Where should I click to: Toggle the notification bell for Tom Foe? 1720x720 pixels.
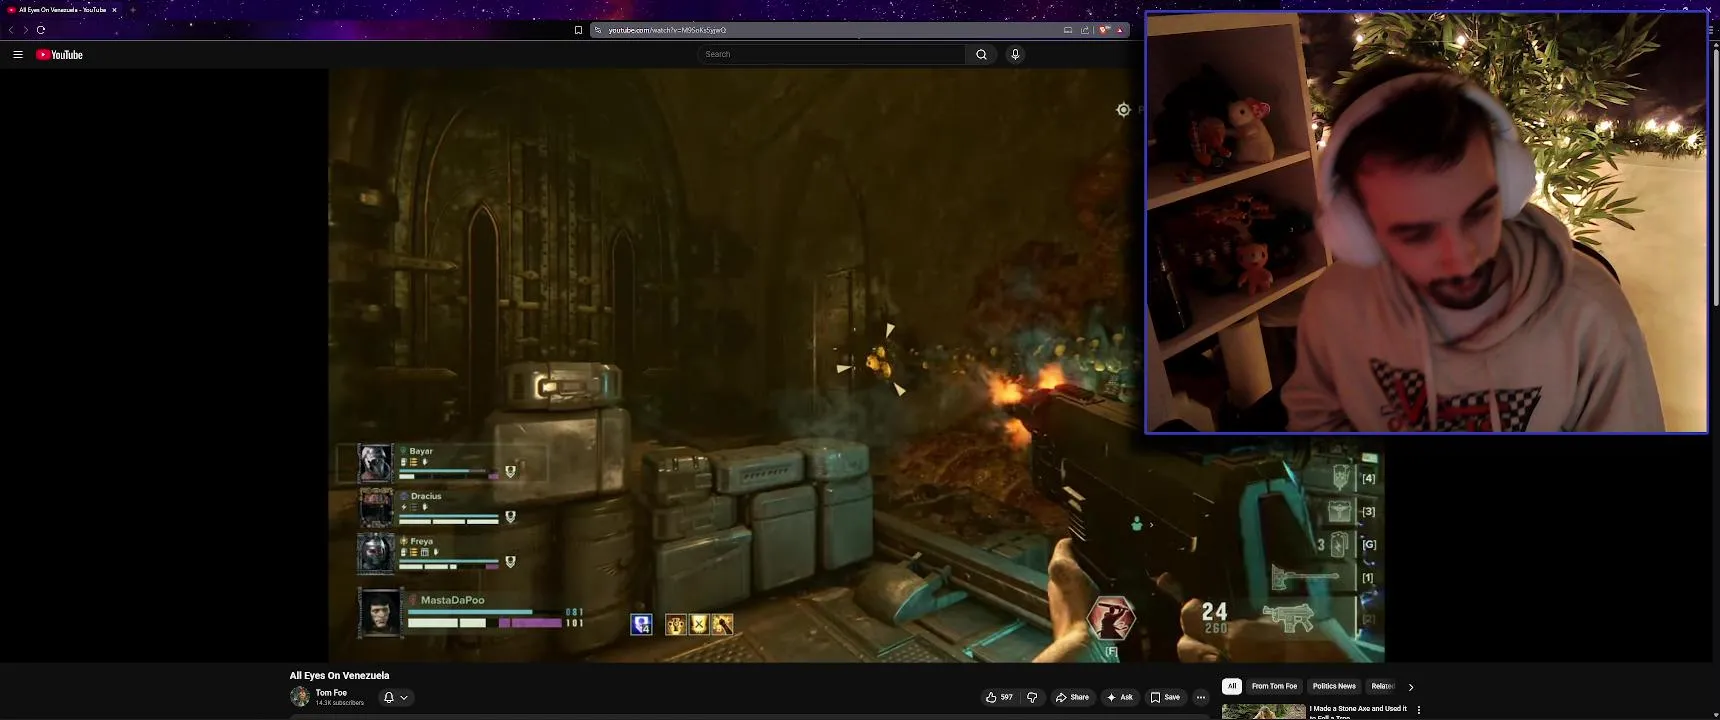pos(389,697)
